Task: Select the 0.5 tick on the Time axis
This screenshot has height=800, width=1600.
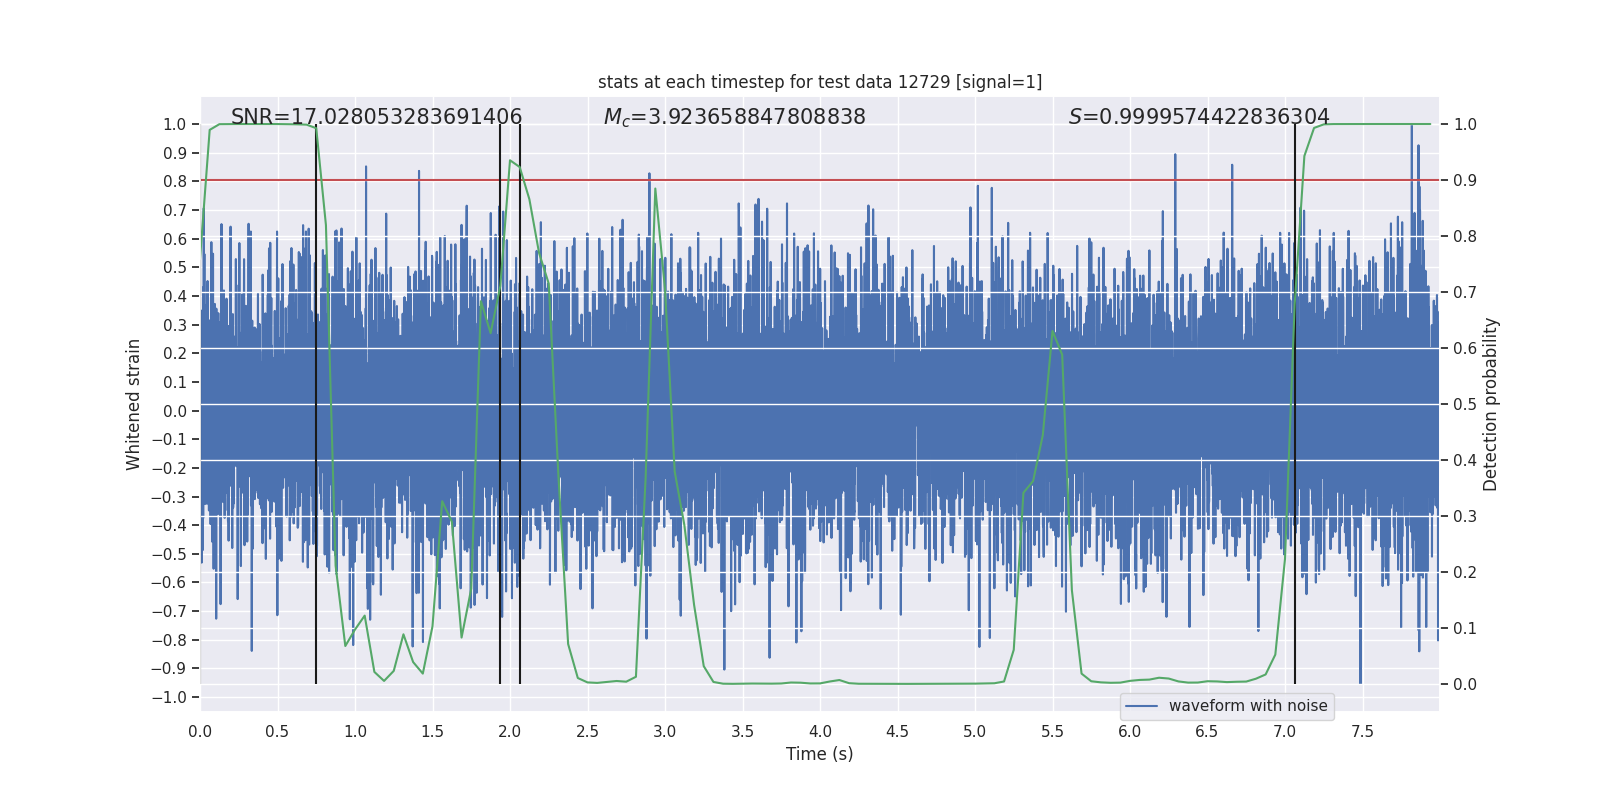Action: (x=277, y=731)
